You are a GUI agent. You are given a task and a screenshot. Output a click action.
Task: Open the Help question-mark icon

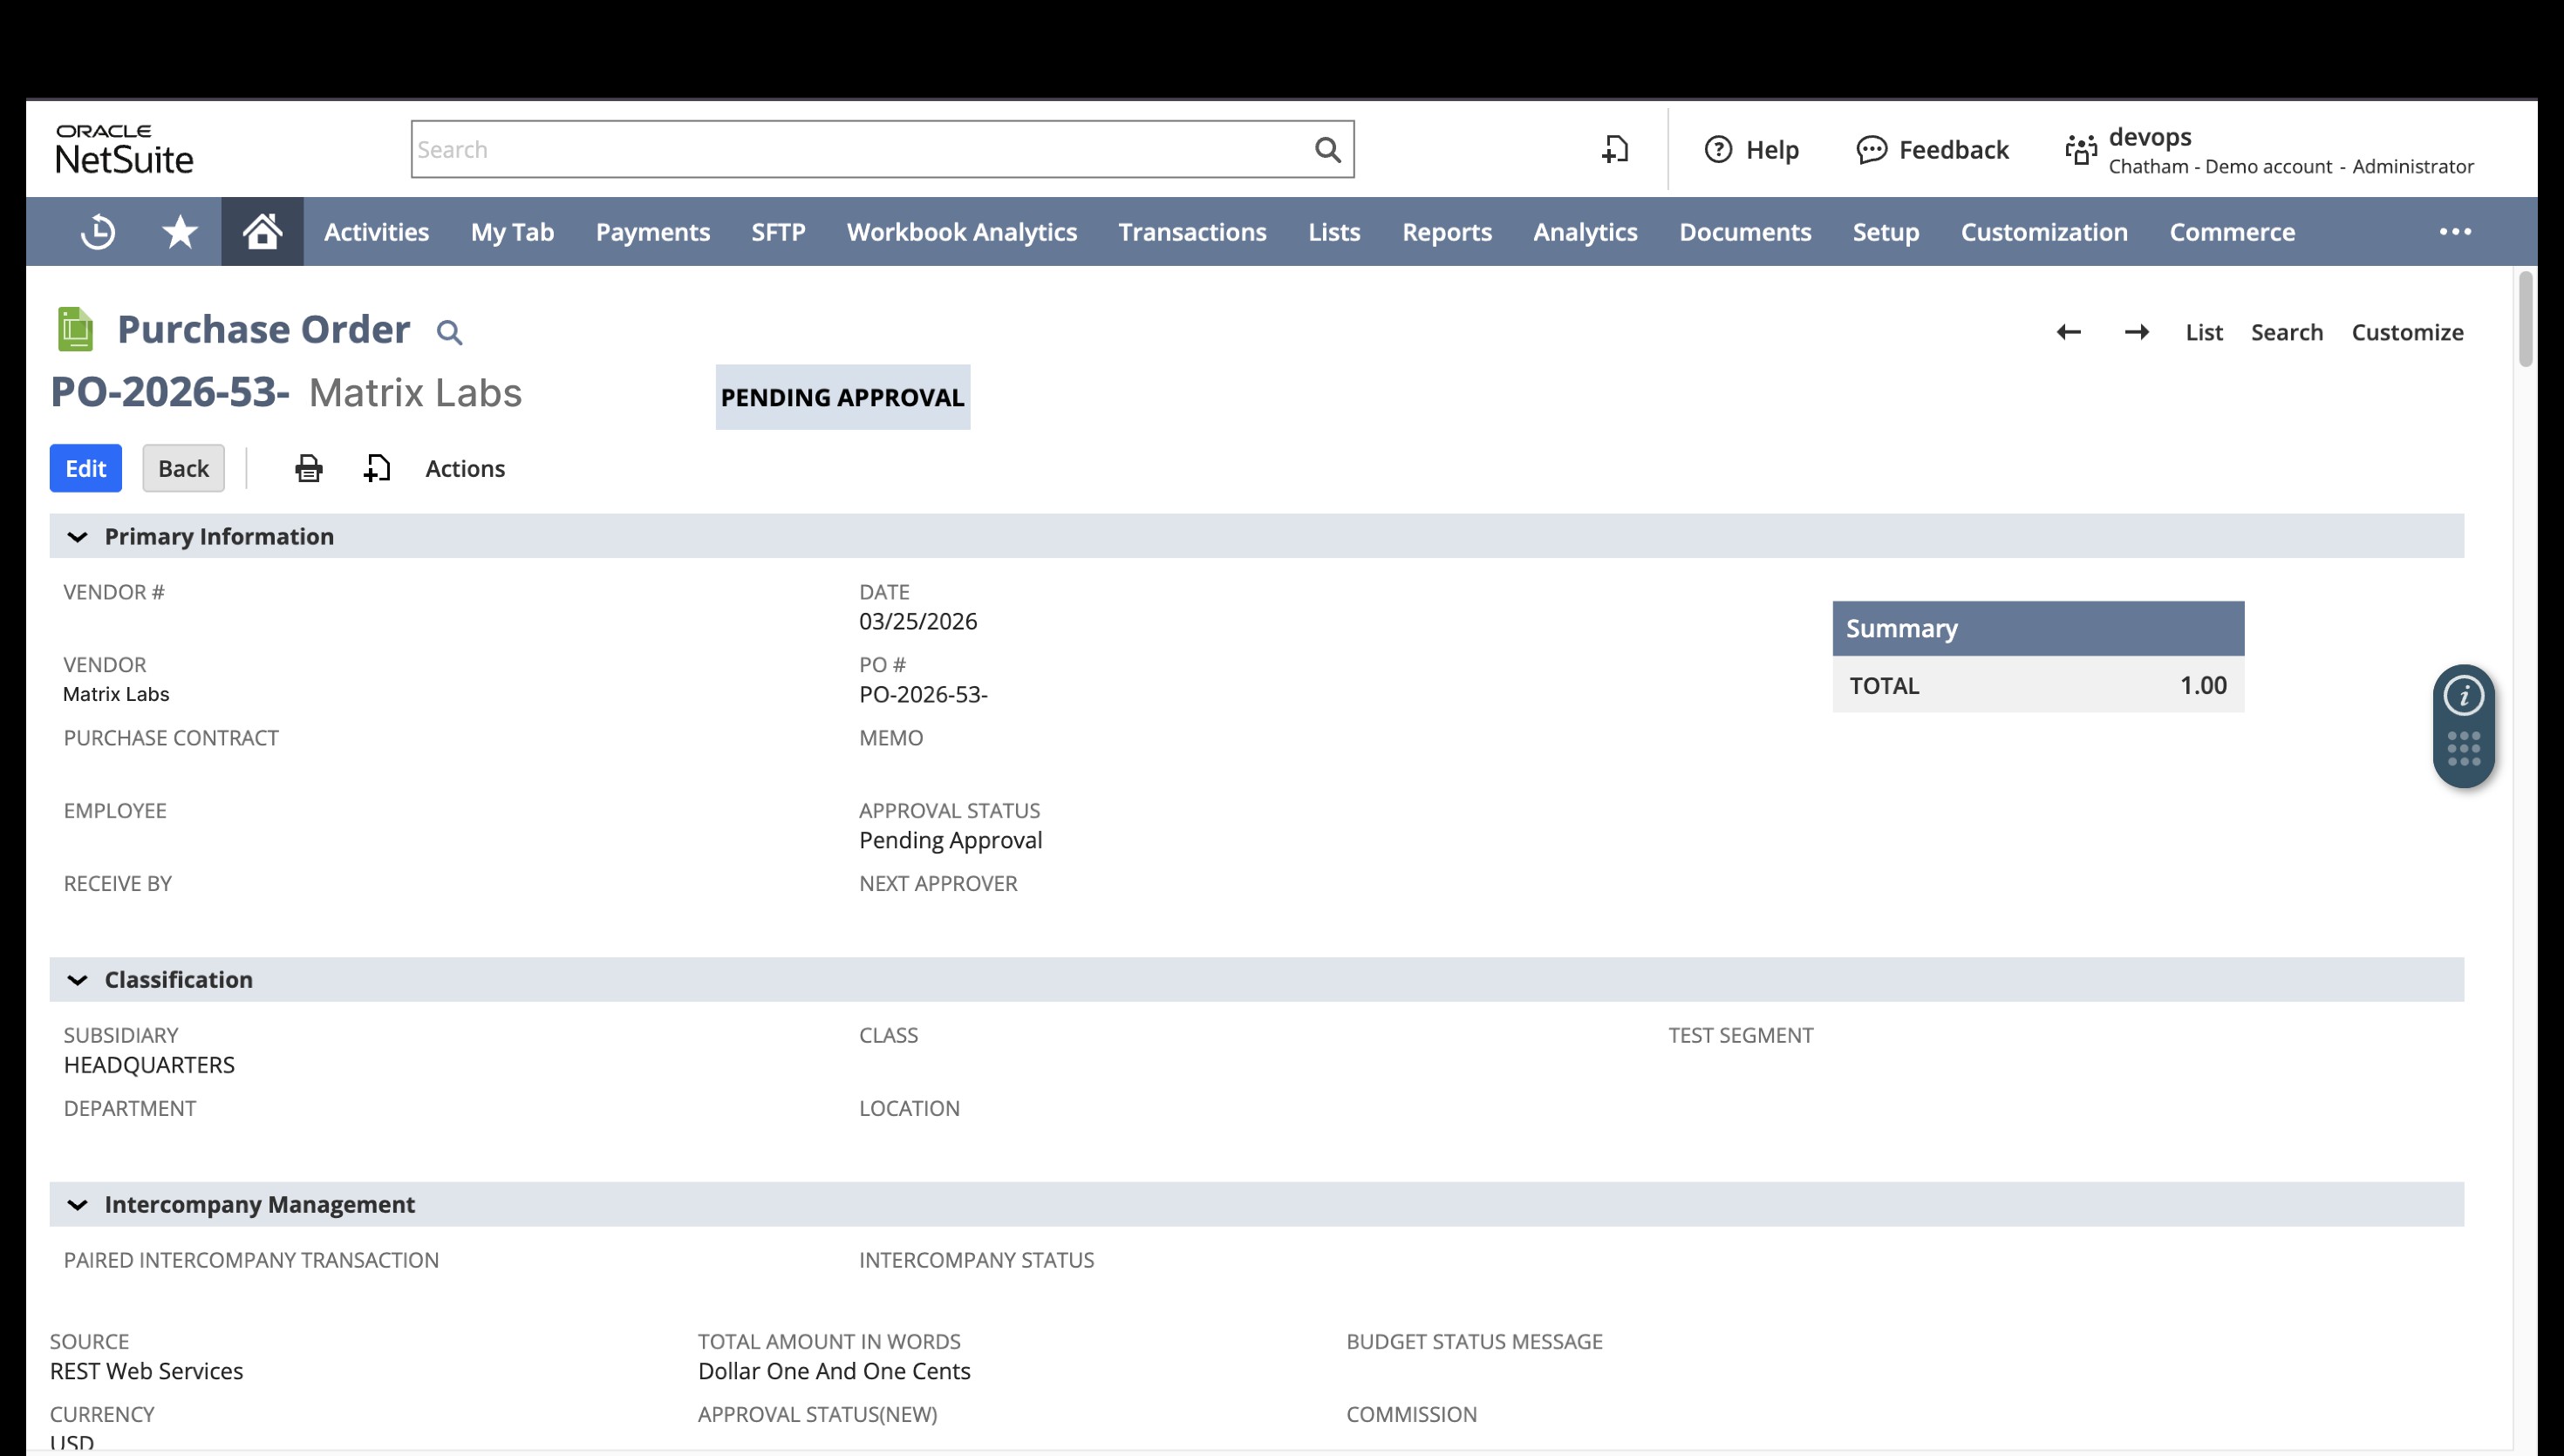(x=1718, y=150)
